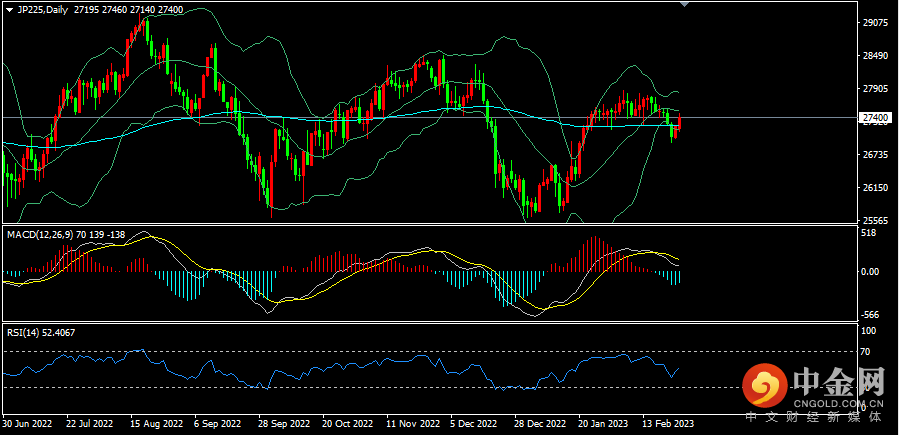Click the 29075 price axis label

(x=875, y=22)
